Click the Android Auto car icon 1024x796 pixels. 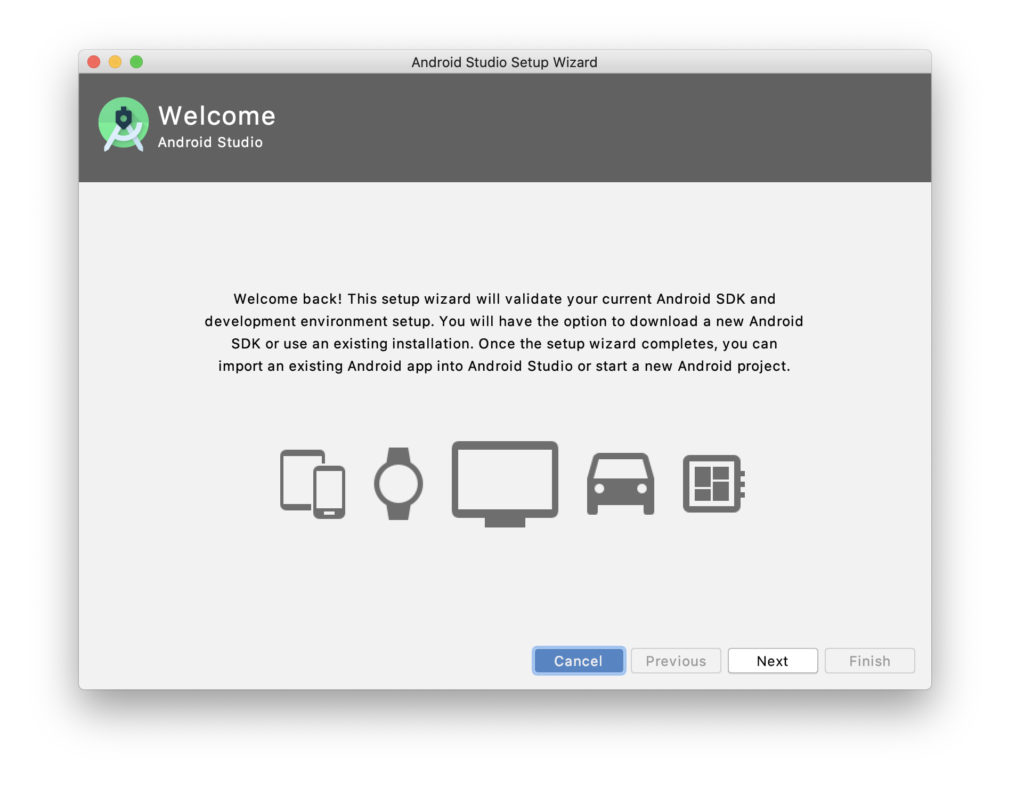click(620, 484)
